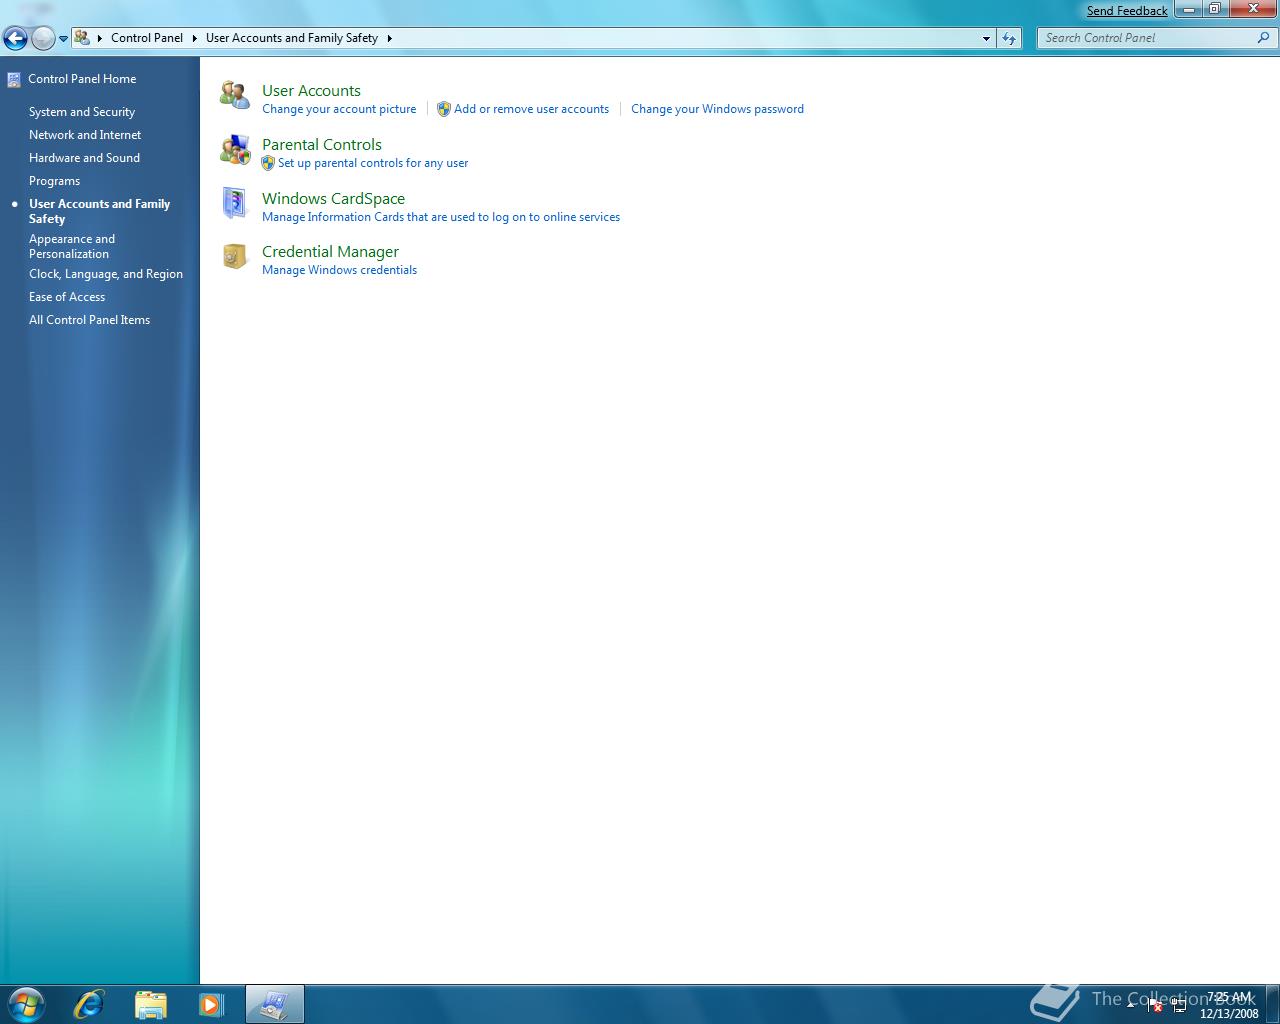The height and width of the screenshot is (1024, 1280).
Task: Click shield icon beside Add or remove accounts
Action: point(443,109)
